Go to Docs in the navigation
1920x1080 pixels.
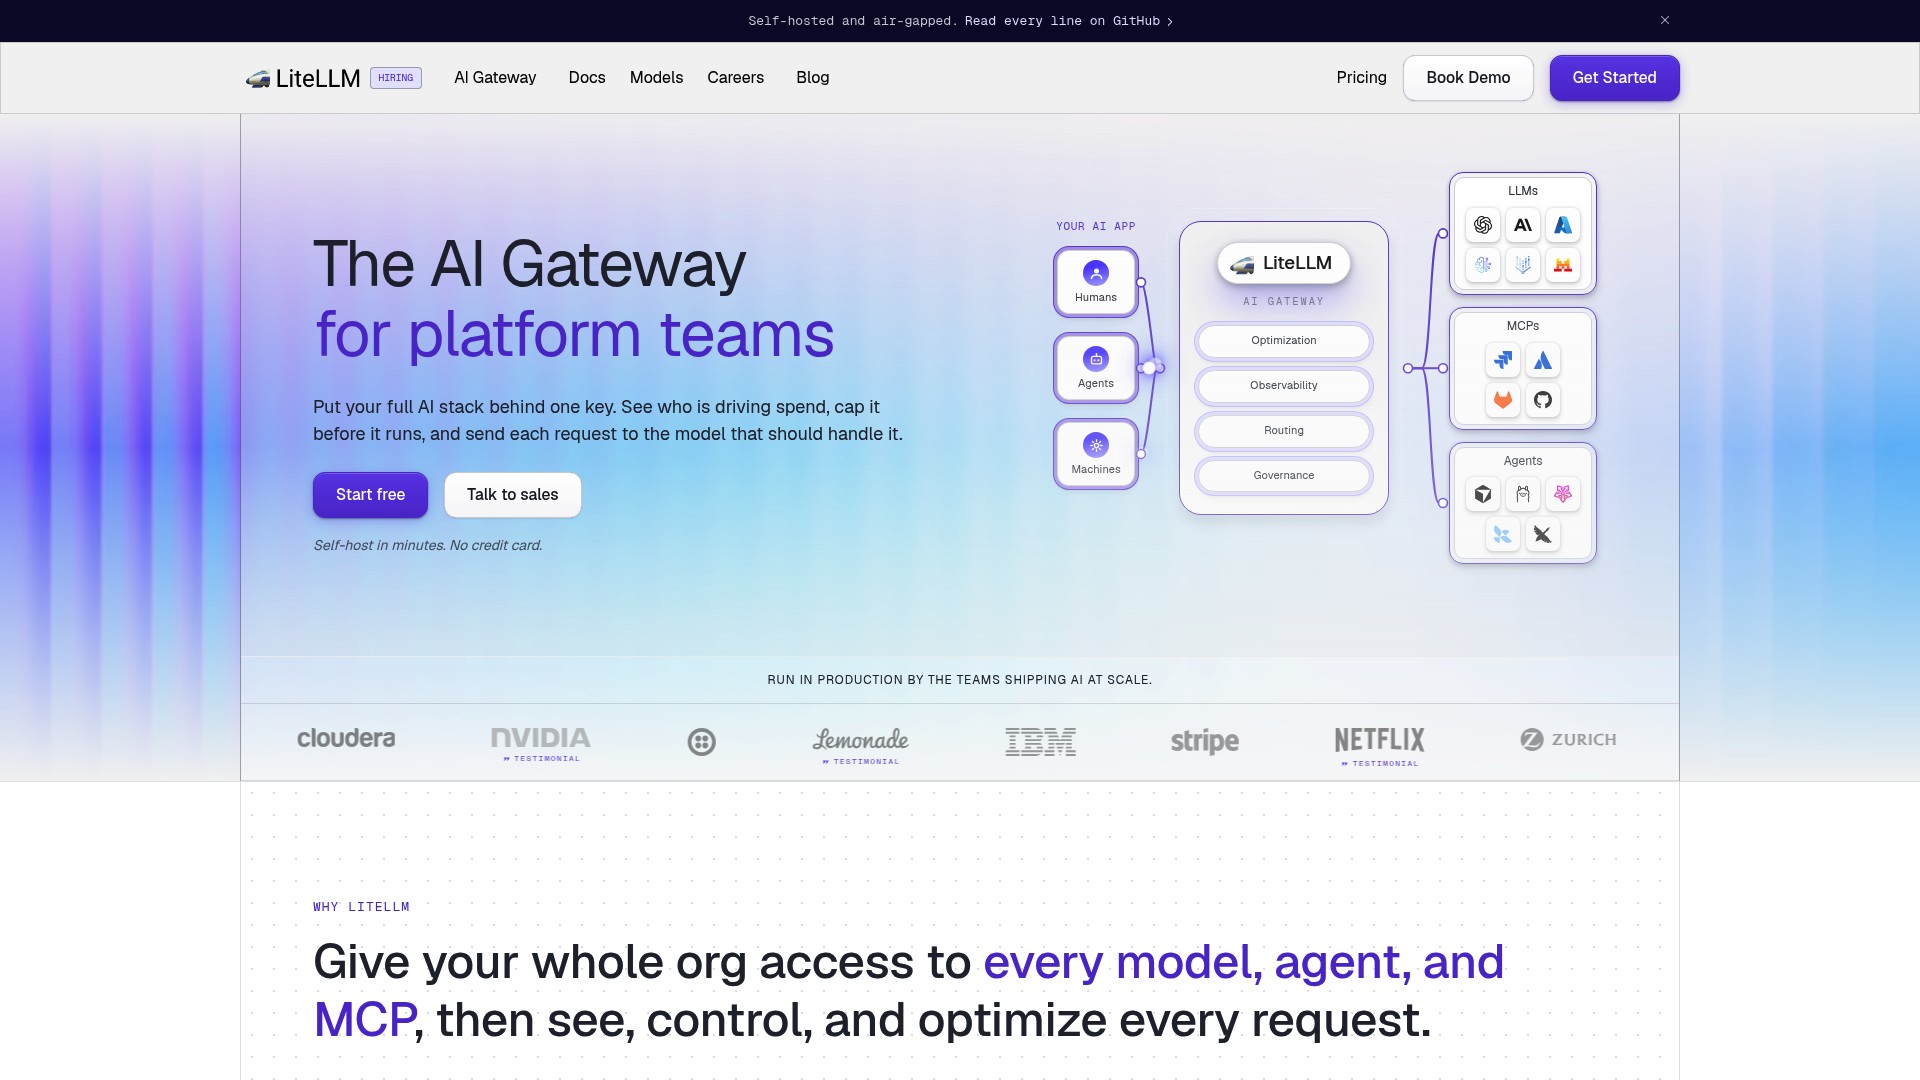click(587, 78)
